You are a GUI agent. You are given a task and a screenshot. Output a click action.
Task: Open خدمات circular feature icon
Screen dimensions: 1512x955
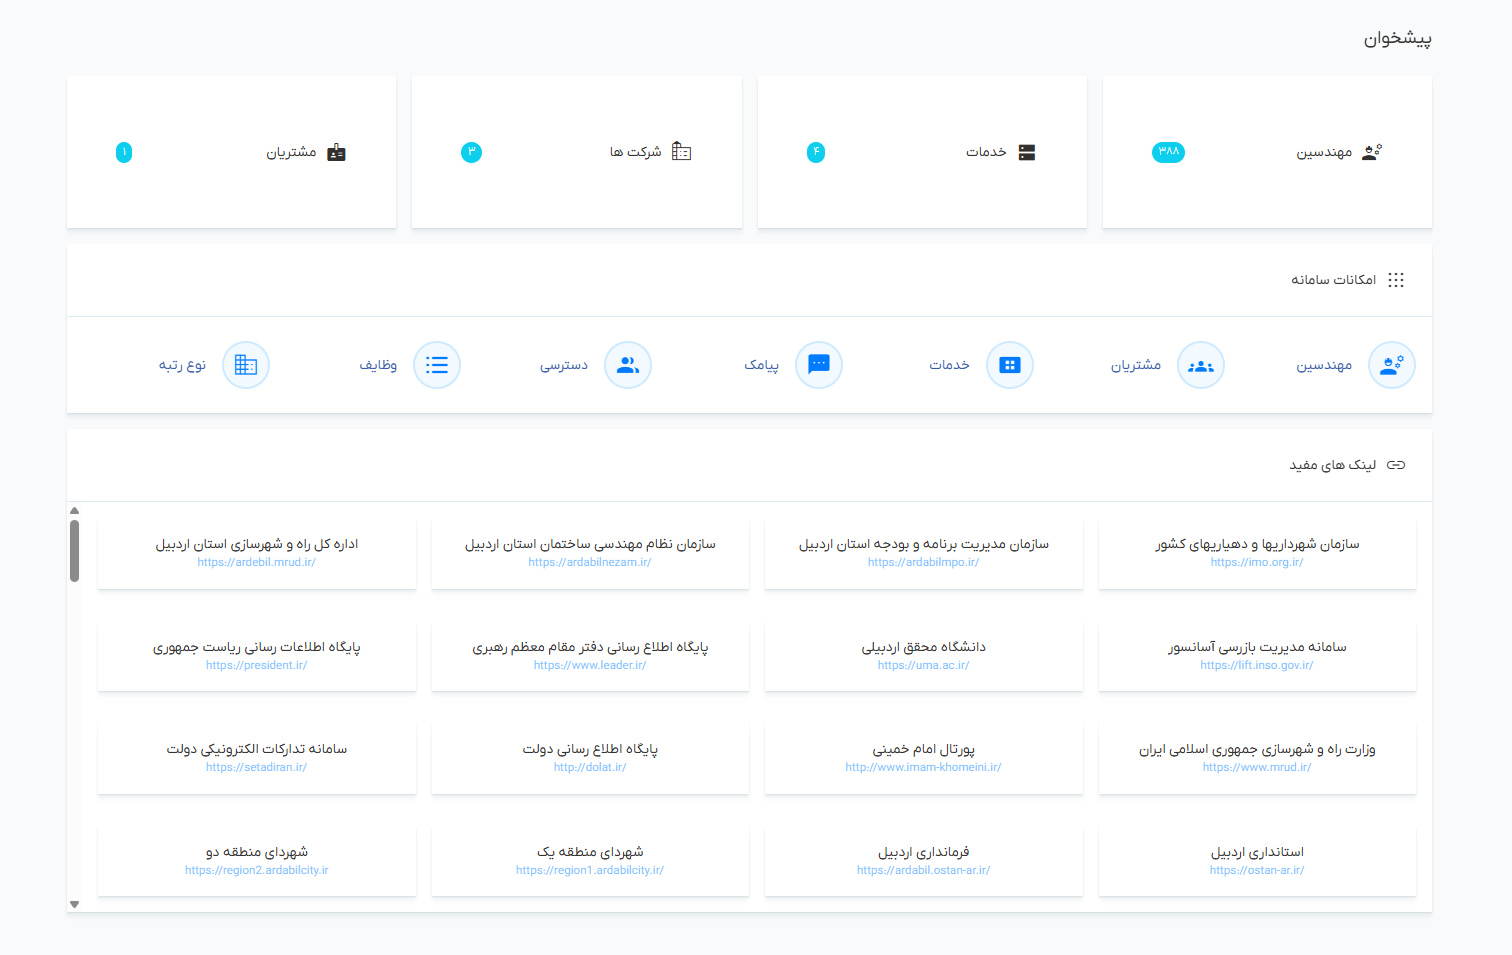(1010, 365)
